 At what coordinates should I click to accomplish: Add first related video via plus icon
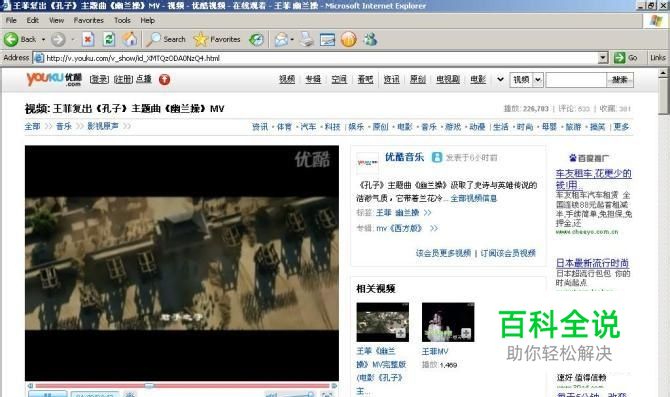400,333
